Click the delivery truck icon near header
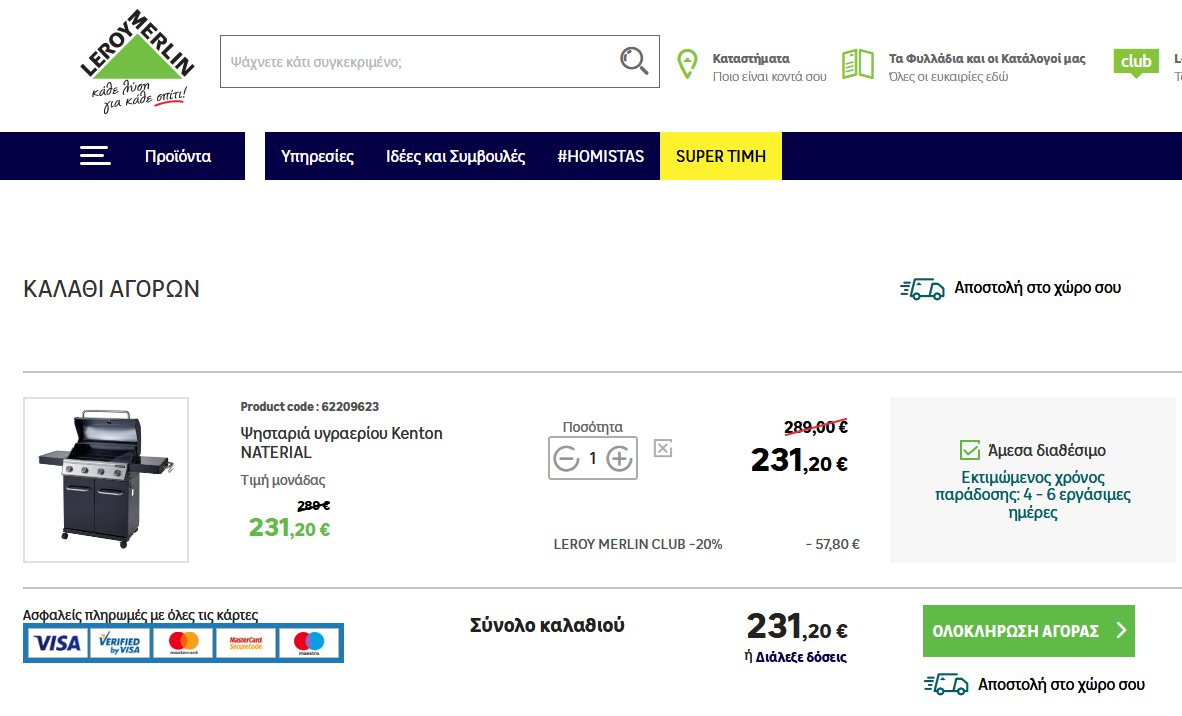Image resolution: width=1182 pixels, height=716 pixels. (x=922, y=289)
